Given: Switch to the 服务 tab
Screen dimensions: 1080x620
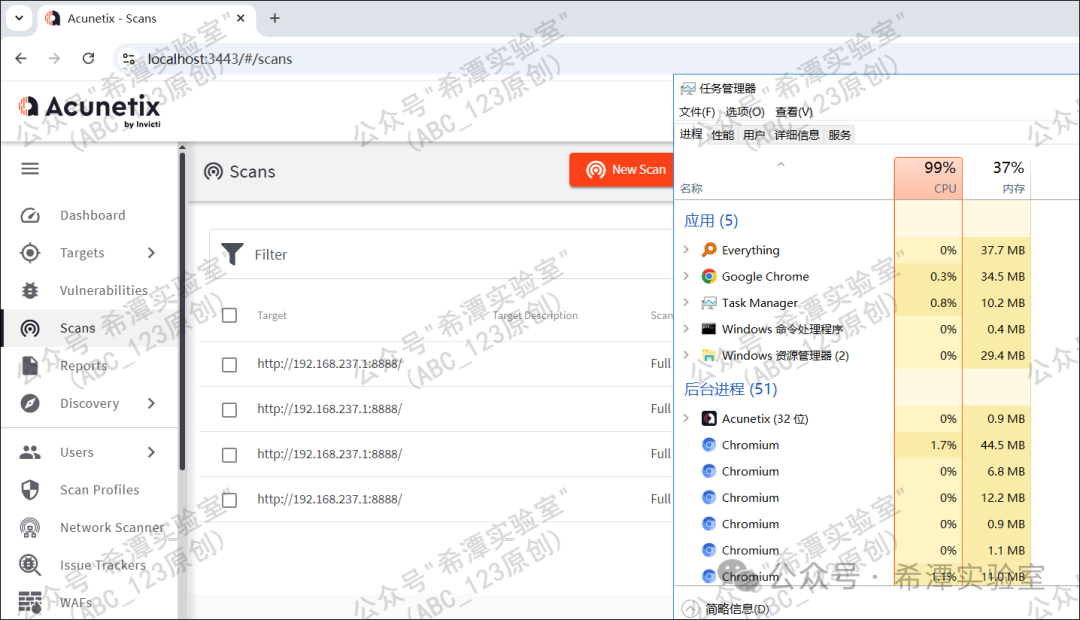Looking at the screenshot, I should [840, 135].
